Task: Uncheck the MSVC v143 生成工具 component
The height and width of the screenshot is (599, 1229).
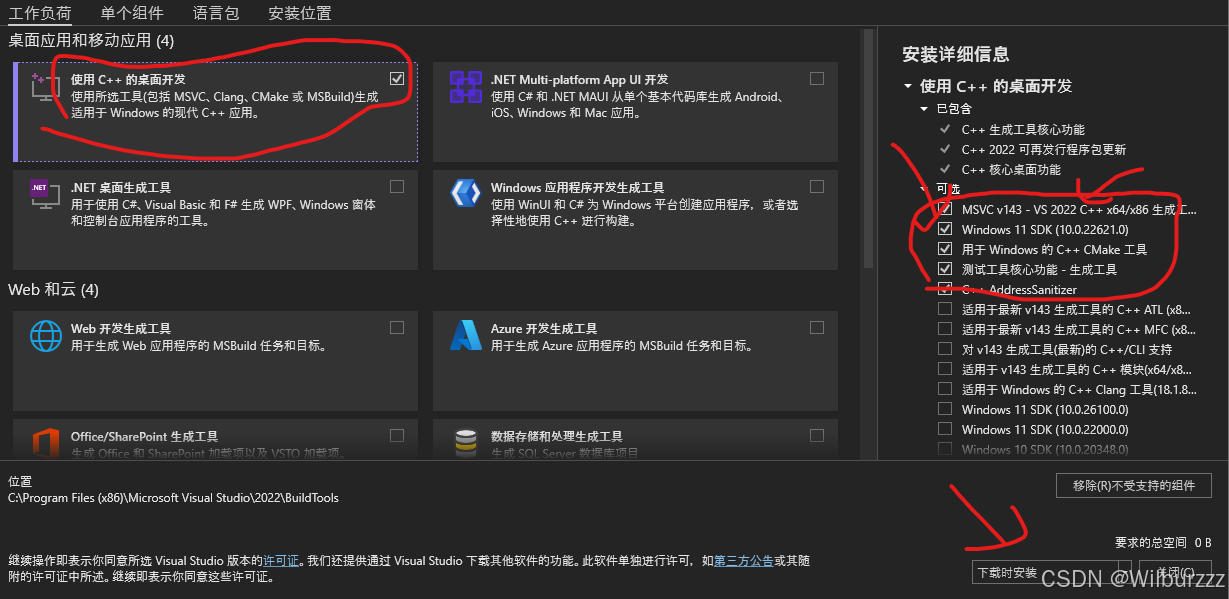Action: pos(945,209)
